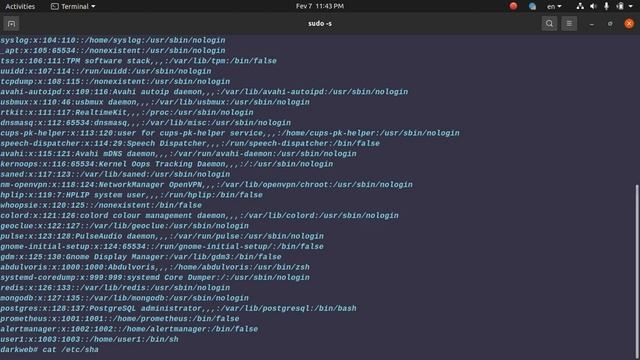Open the terminal hamburger menu
Image resolution: width=640 pixels, height=360 pixels.
tap(569, 24)
